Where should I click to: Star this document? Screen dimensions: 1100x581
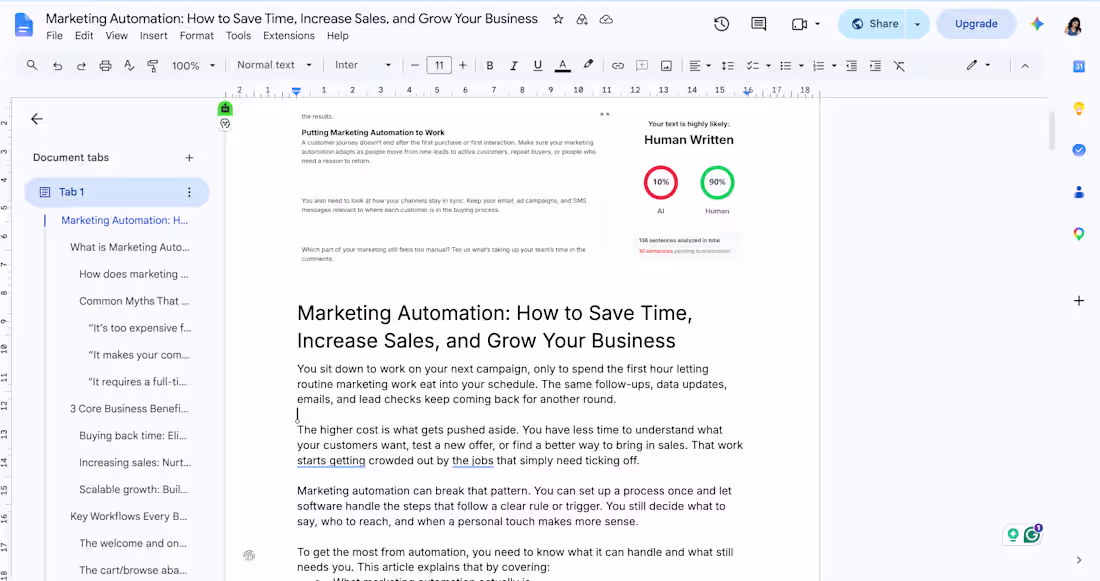(x=558, y=20)
